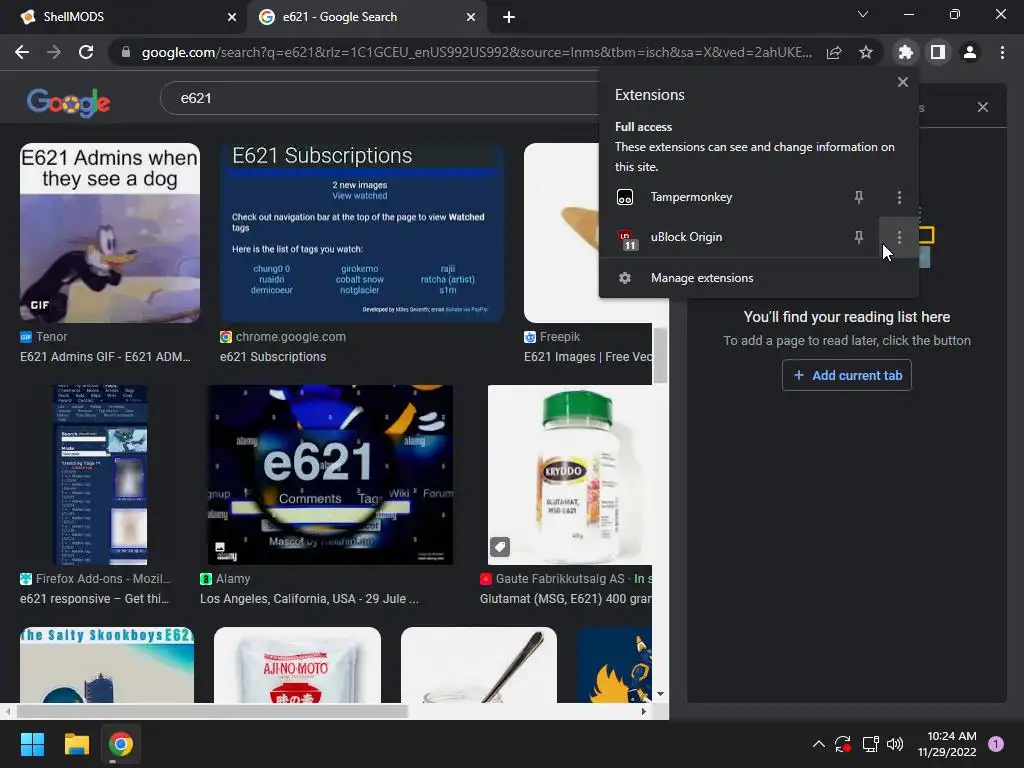Open the Salty Skookboys thumbnail

click(x=107, y=665)
